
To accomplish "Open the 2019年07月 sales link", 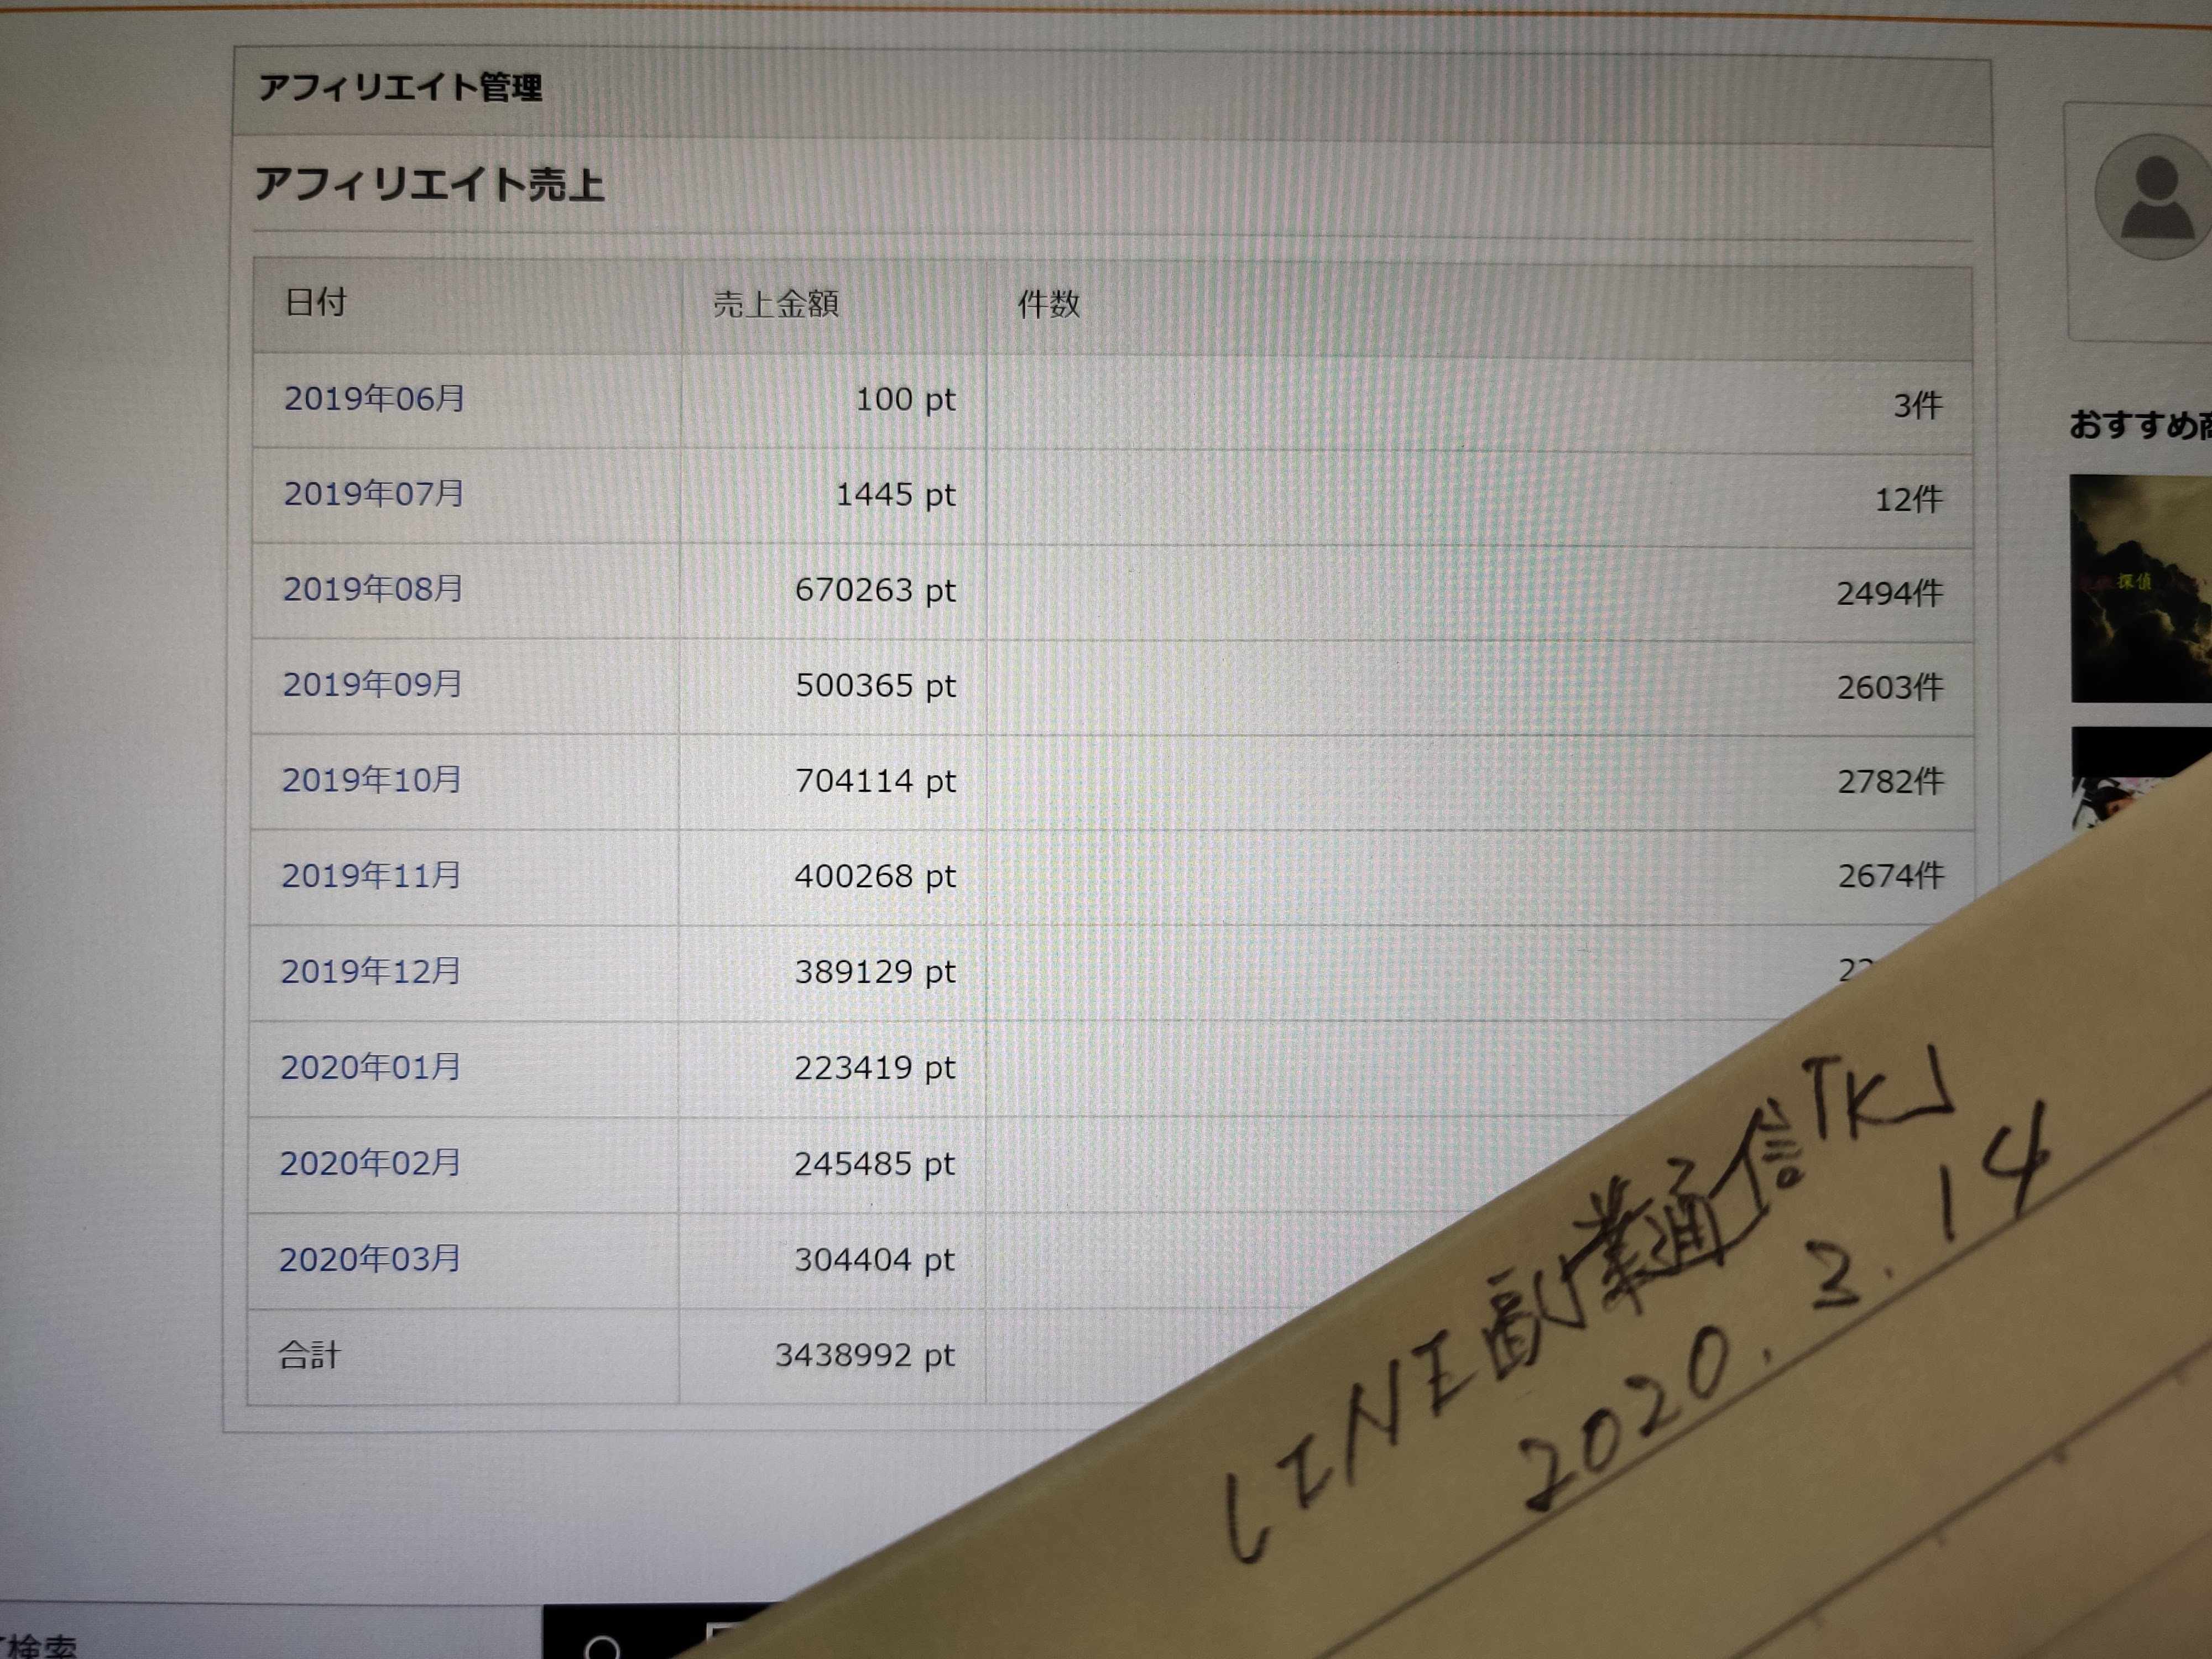I will coord(374,494).
